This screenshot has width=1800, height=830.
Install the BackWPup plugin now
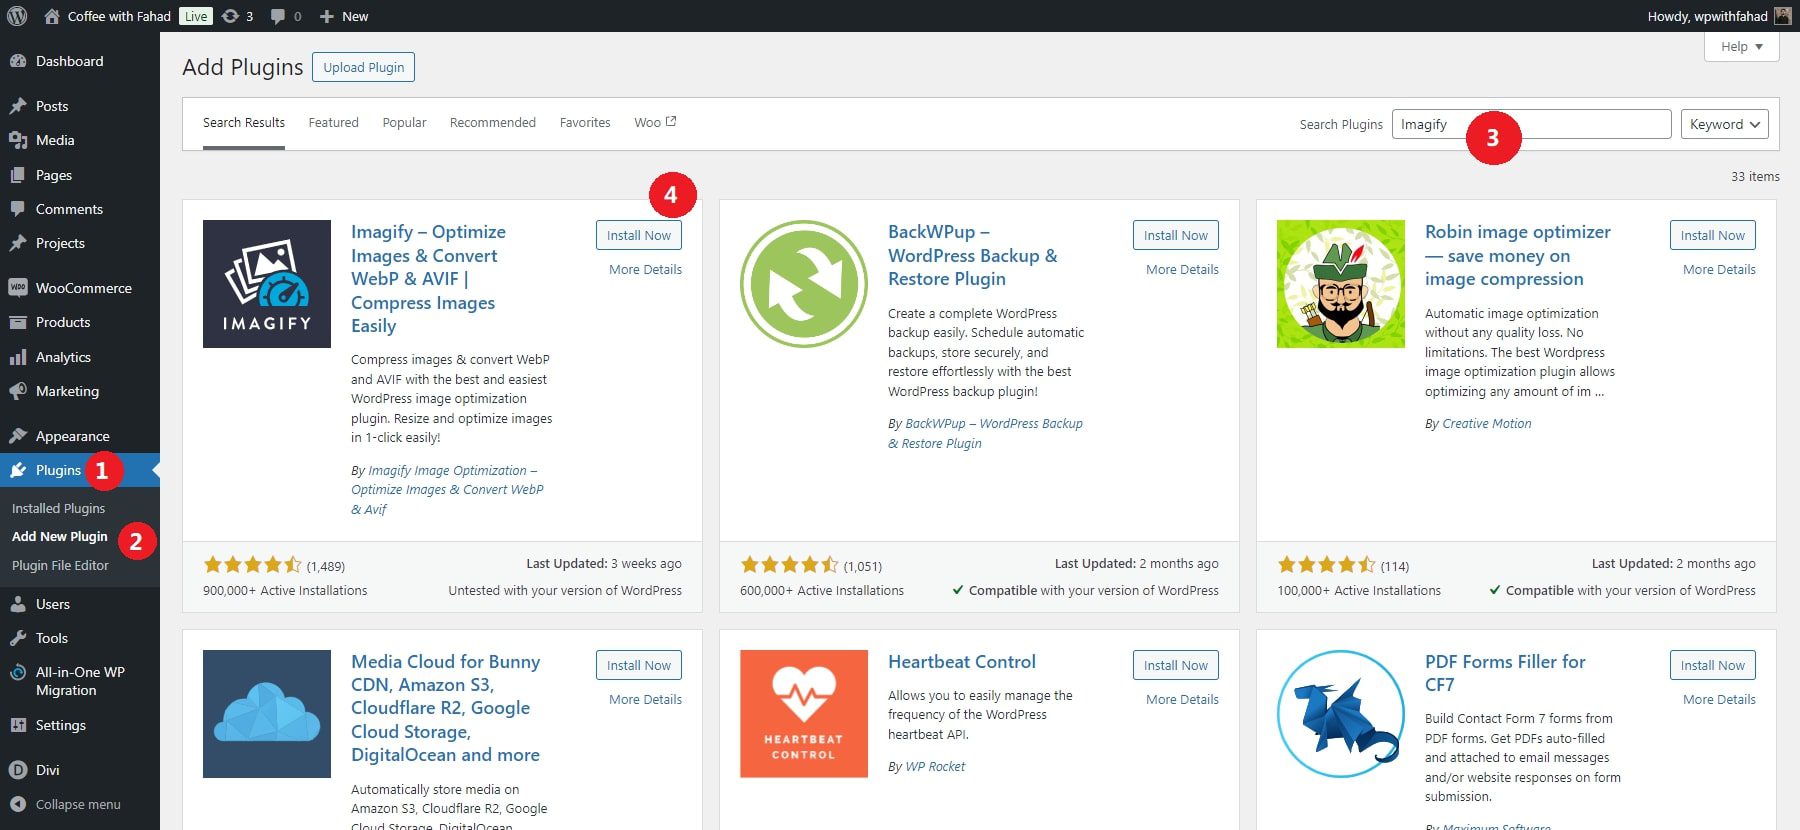(x=1176, y=235)
